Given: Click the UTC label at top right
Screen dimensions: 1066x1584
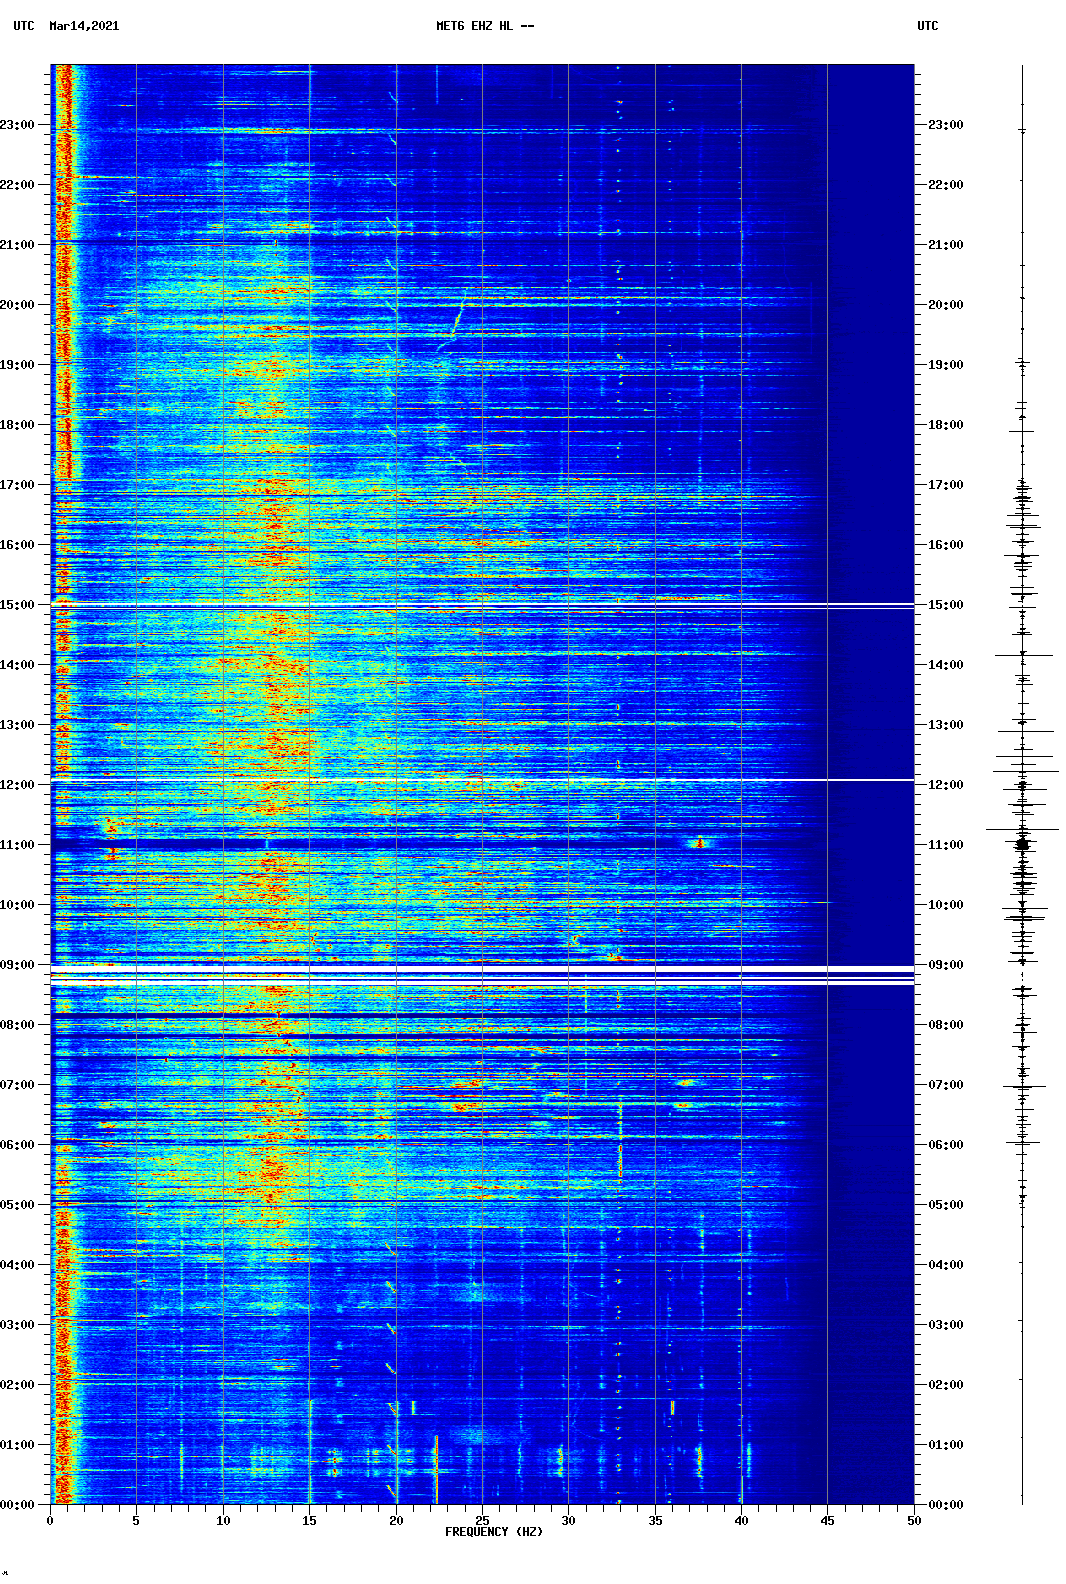Looking at the screenshot, I should 927,26.
